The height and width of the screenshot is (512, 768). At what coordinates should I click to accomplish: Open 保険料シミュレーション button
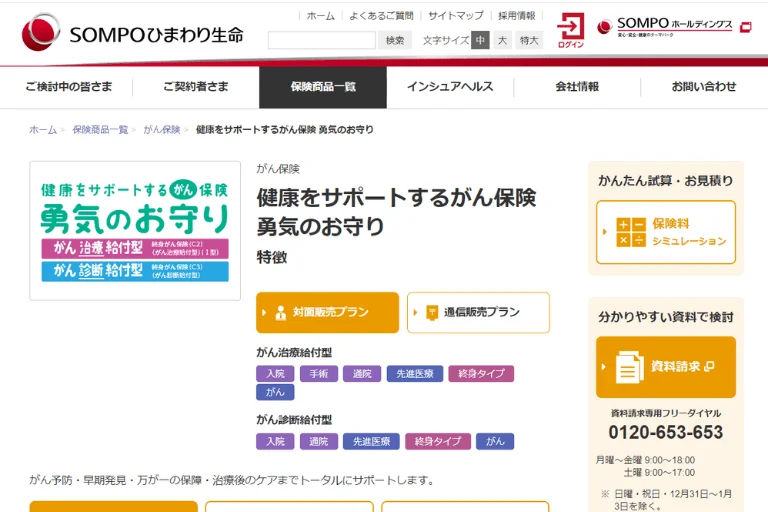coord(666,232)
